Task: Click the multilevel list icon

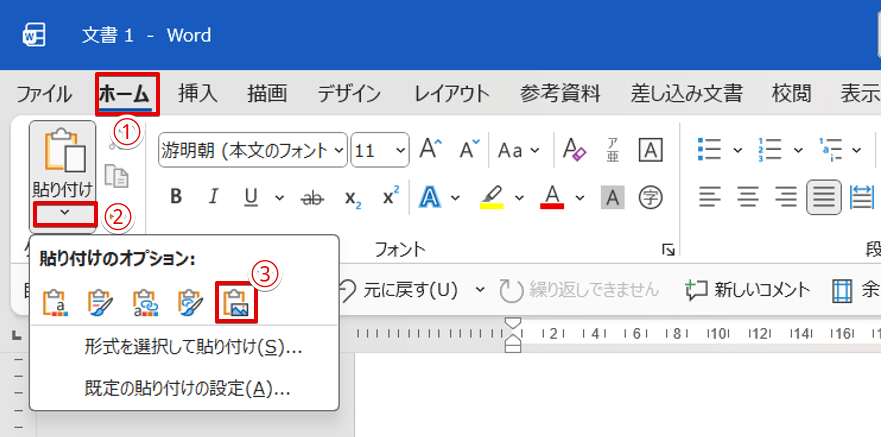Action: (831, 149)
